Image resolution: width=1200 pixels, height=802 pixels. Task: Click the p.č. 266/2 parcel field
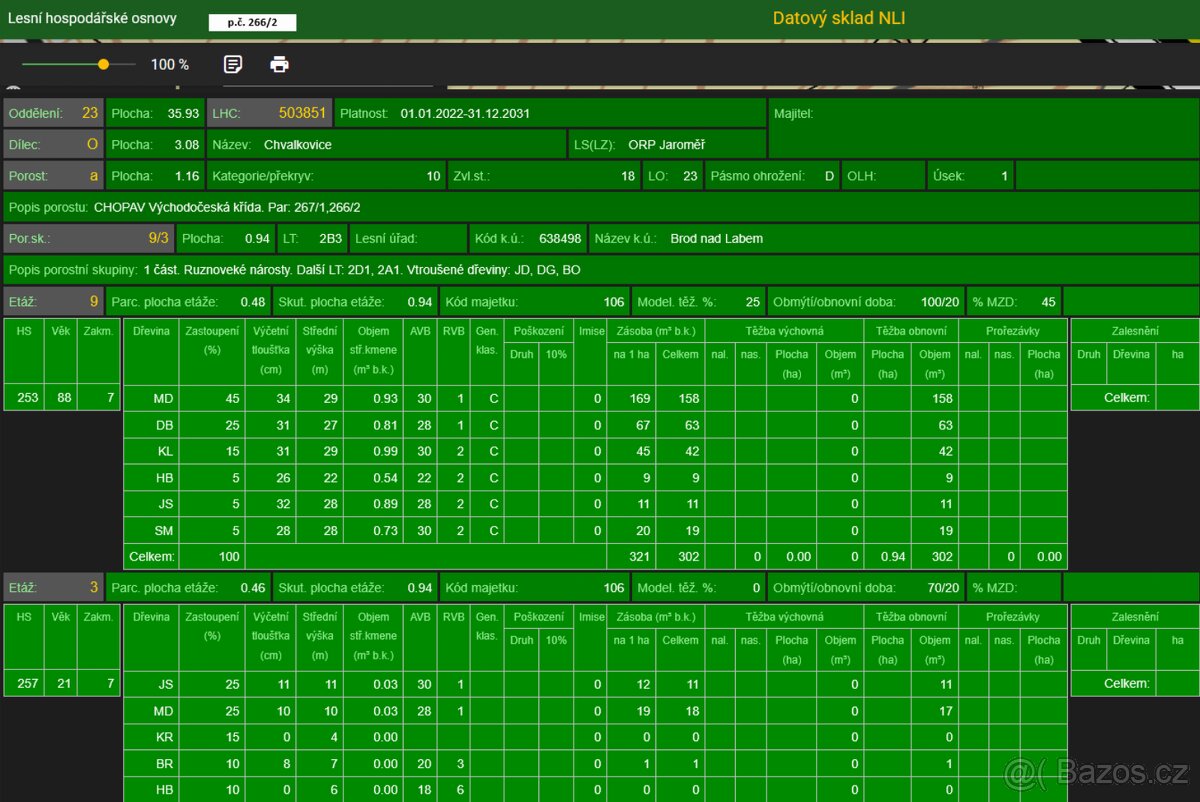tap(252, 22)
